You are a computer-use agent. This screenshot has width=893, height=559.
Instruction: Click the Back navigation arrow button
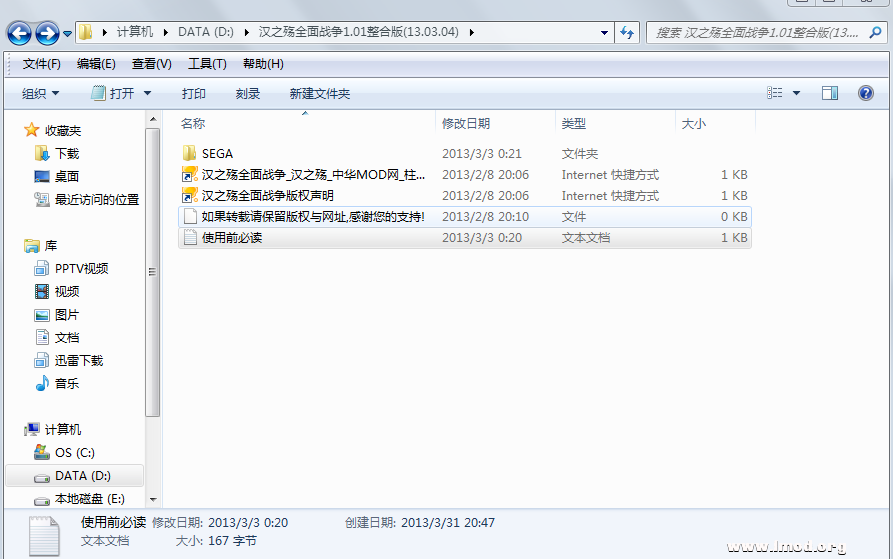(19, 33)
